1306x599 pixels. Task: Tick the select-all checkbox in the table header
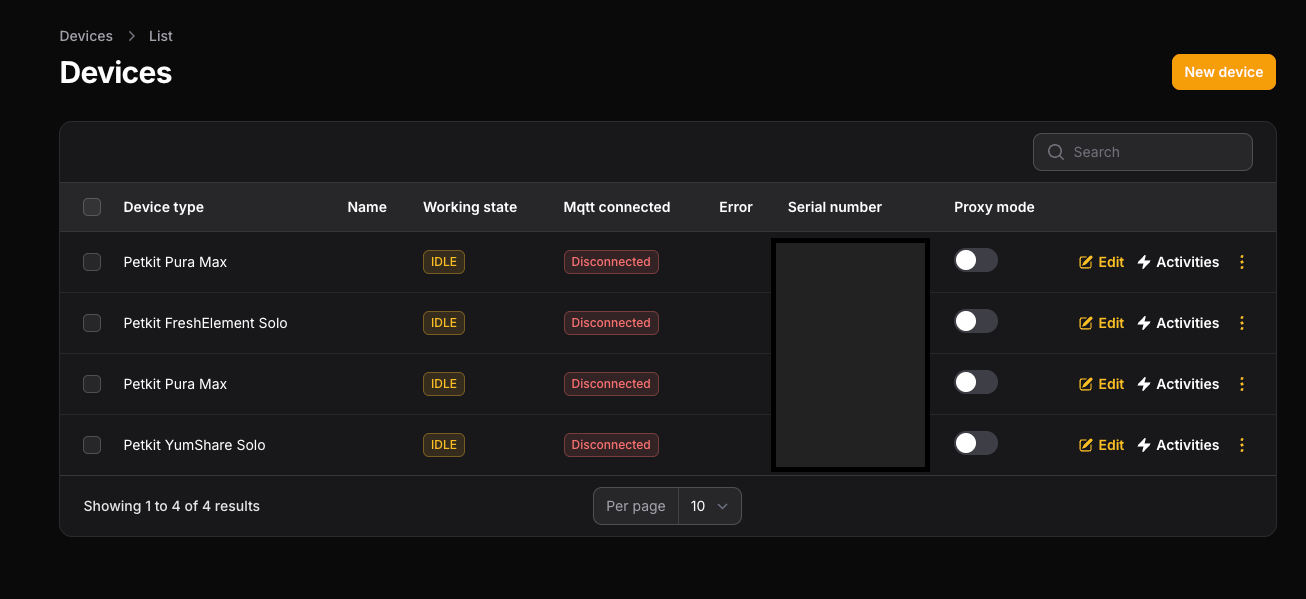click(92, 207)
